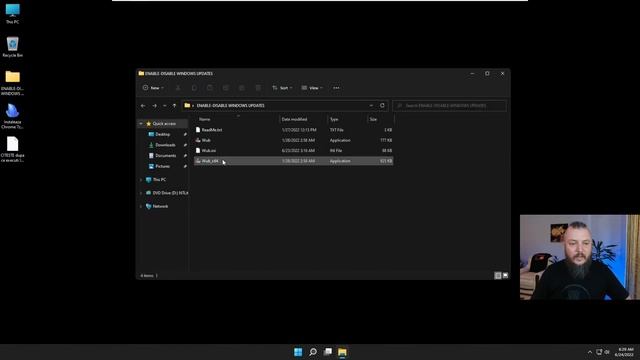Sort by the Date modified column header
The width and height of the screenshot is (640, 360).
click(294, 119)
